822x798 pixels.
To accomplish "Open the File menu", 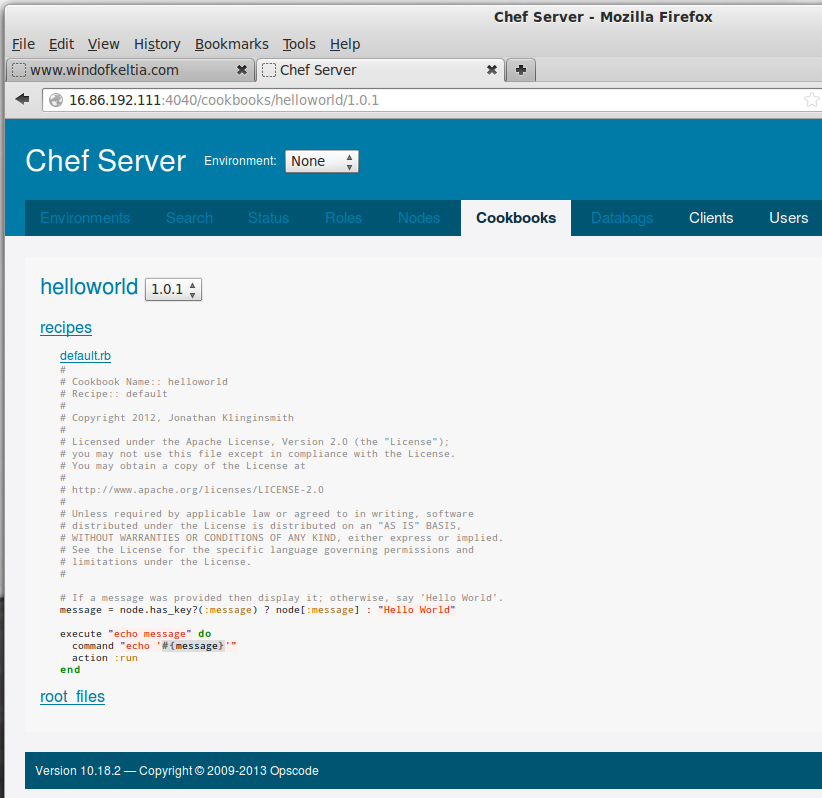I will 23,44.
